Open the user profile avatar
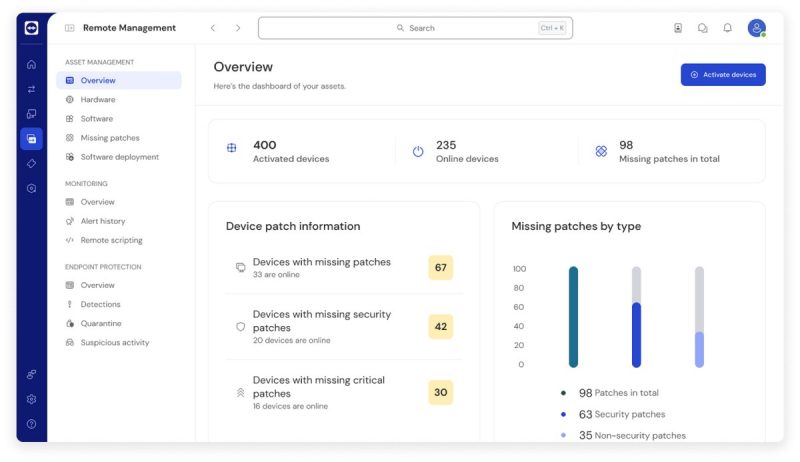The width and height of the screenshot is (800, 462). click(757, 28)
